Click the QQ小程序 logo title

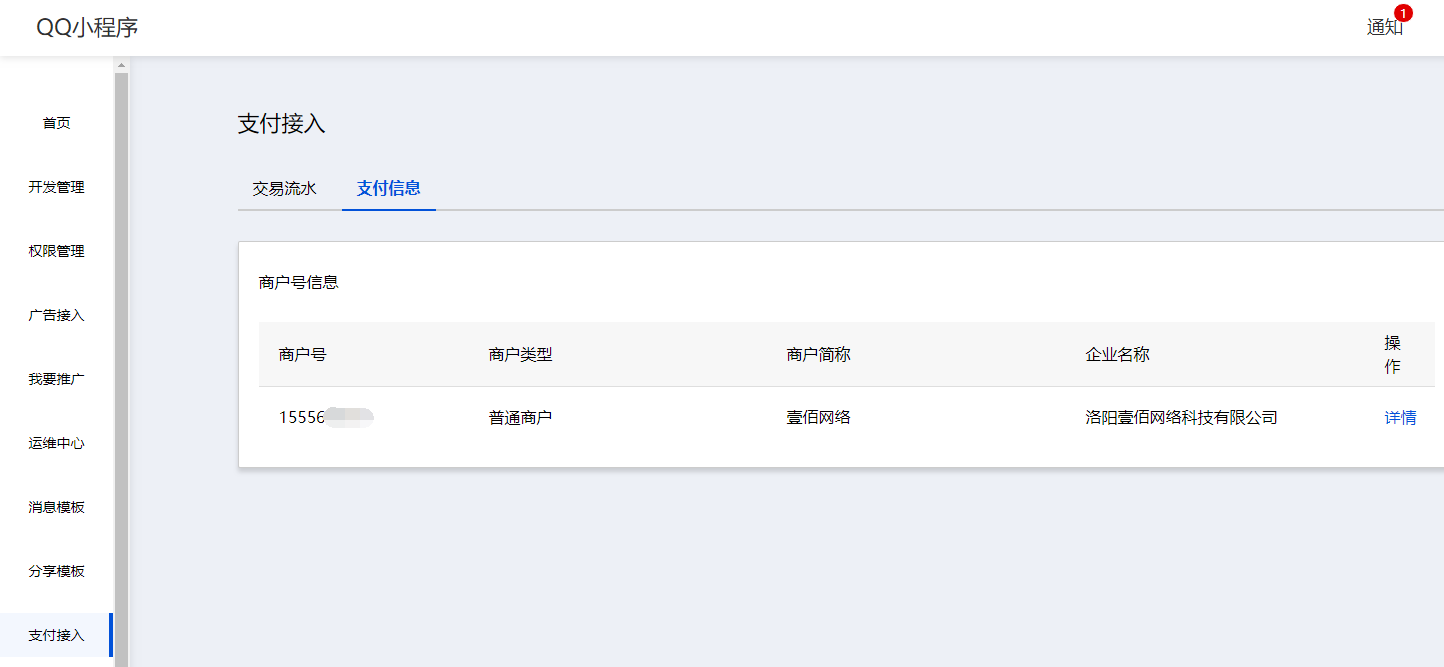(x=87, y=28)
